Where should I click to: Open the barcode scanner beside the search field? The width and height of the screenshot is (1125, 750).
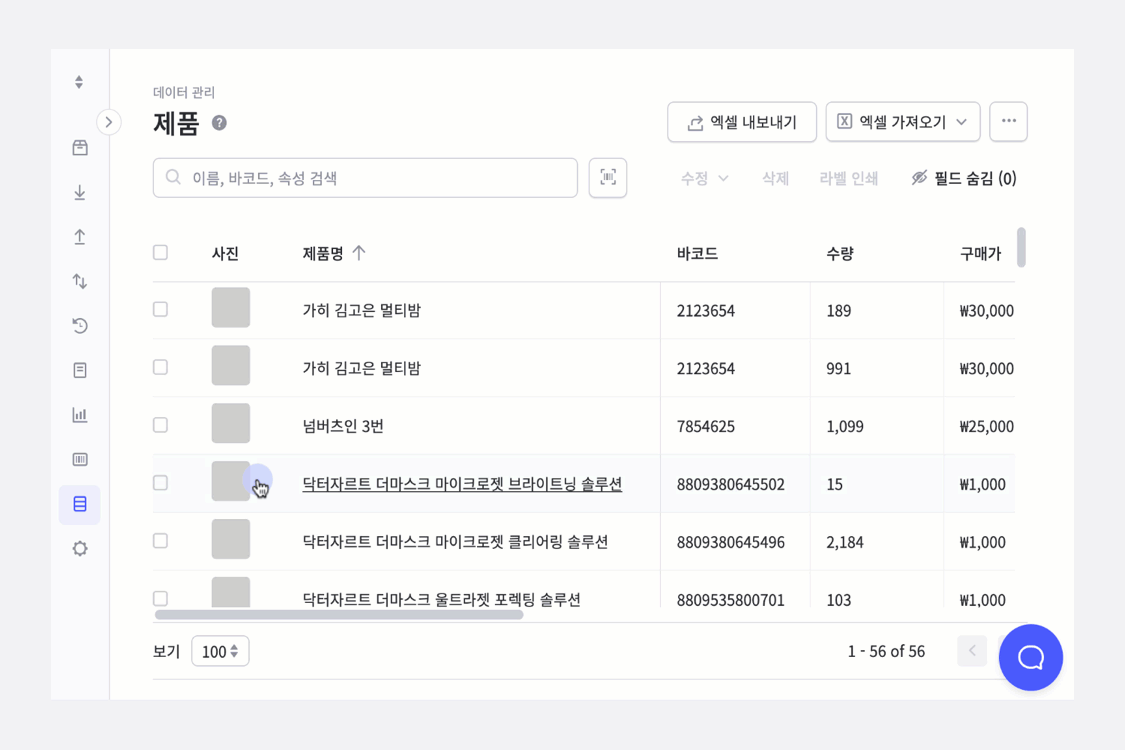607,177
